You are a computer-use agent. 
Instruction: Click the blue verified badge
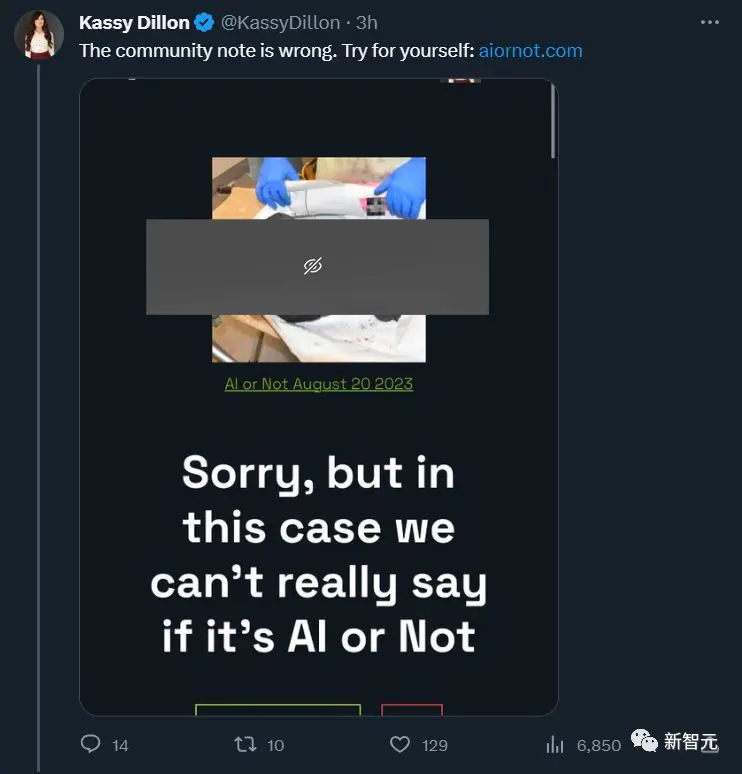coord(204,22)
